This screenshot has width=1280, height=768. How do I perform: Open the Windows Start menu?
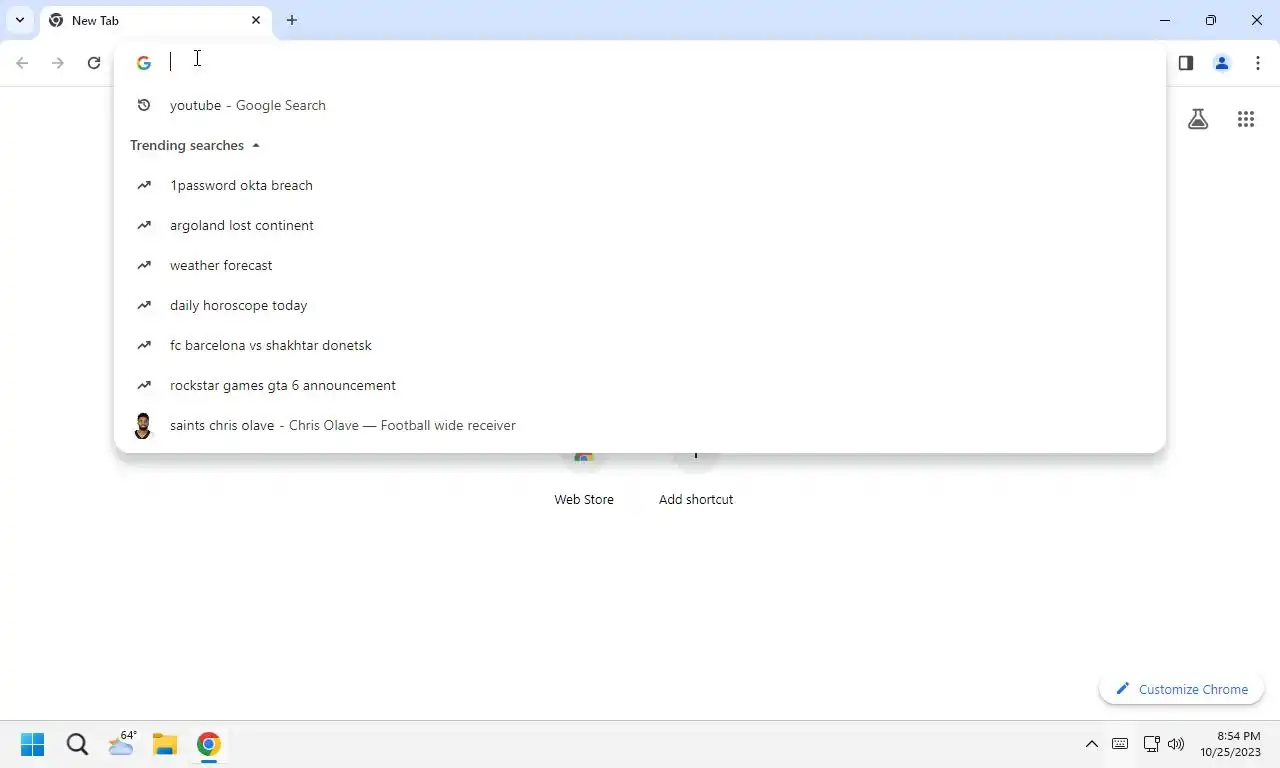click(x=33, y=745)
